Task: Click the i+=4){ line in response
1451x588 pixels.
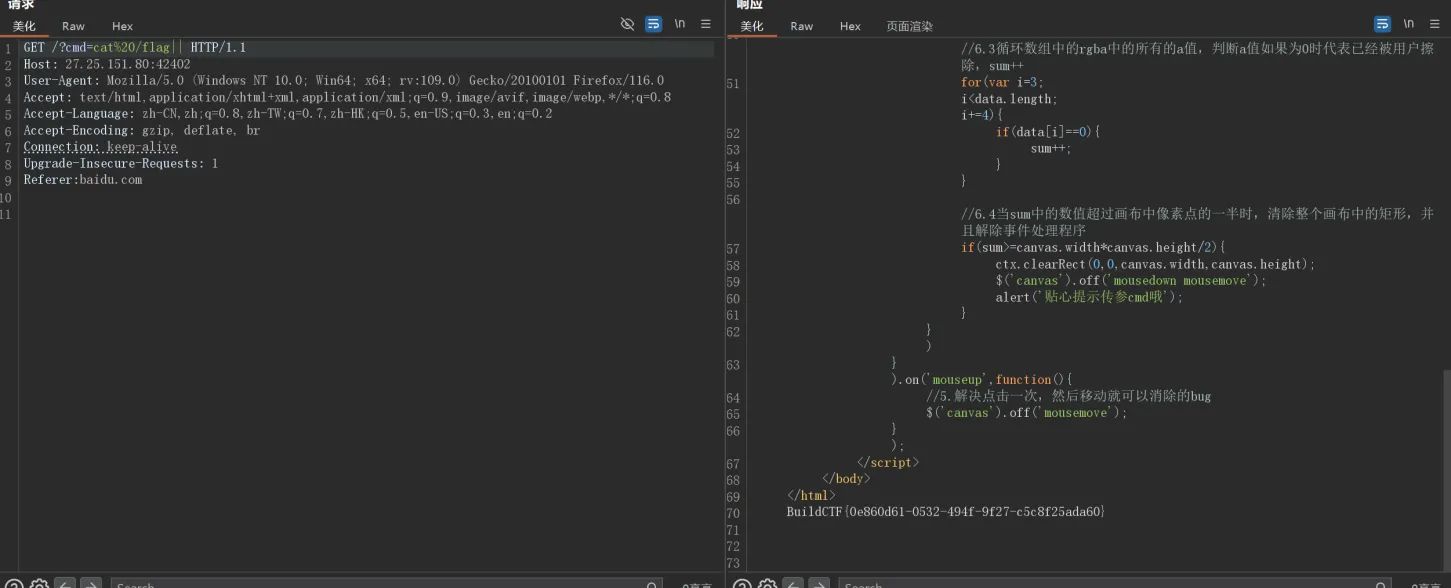Action: [x=982, y=115]
